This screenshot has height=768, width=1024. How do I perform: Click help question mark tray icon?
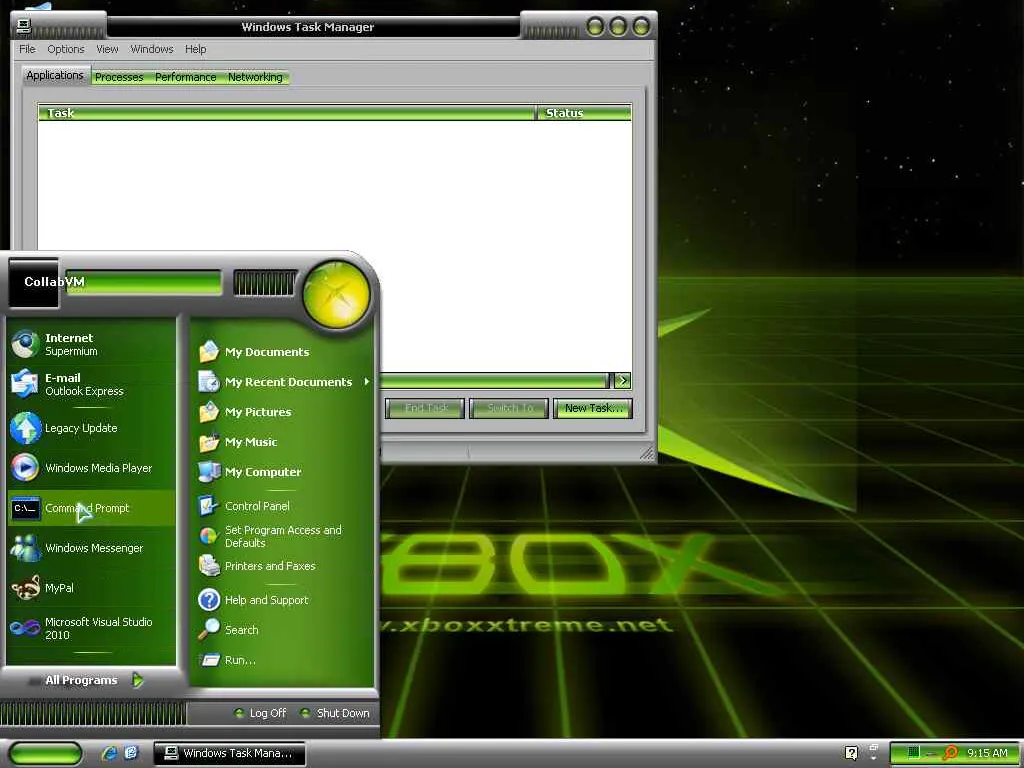(x=852, y=753)
